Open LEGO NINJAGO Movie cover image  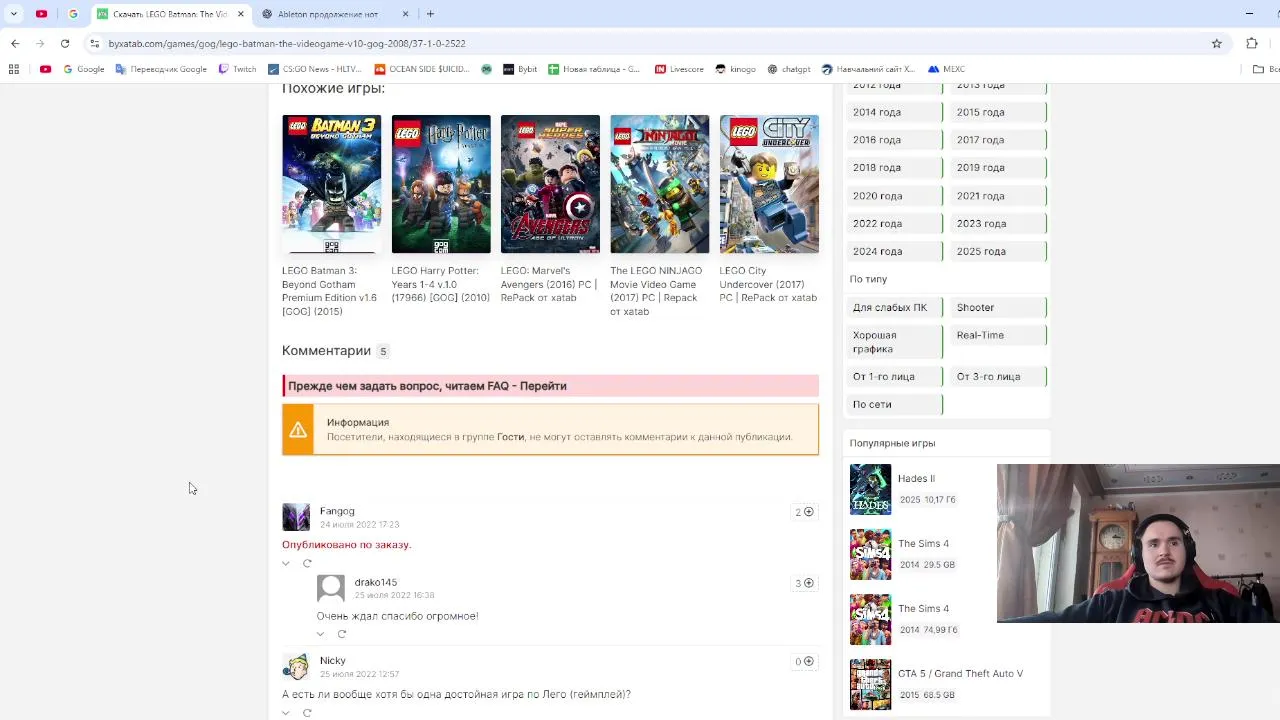[660, 184]
